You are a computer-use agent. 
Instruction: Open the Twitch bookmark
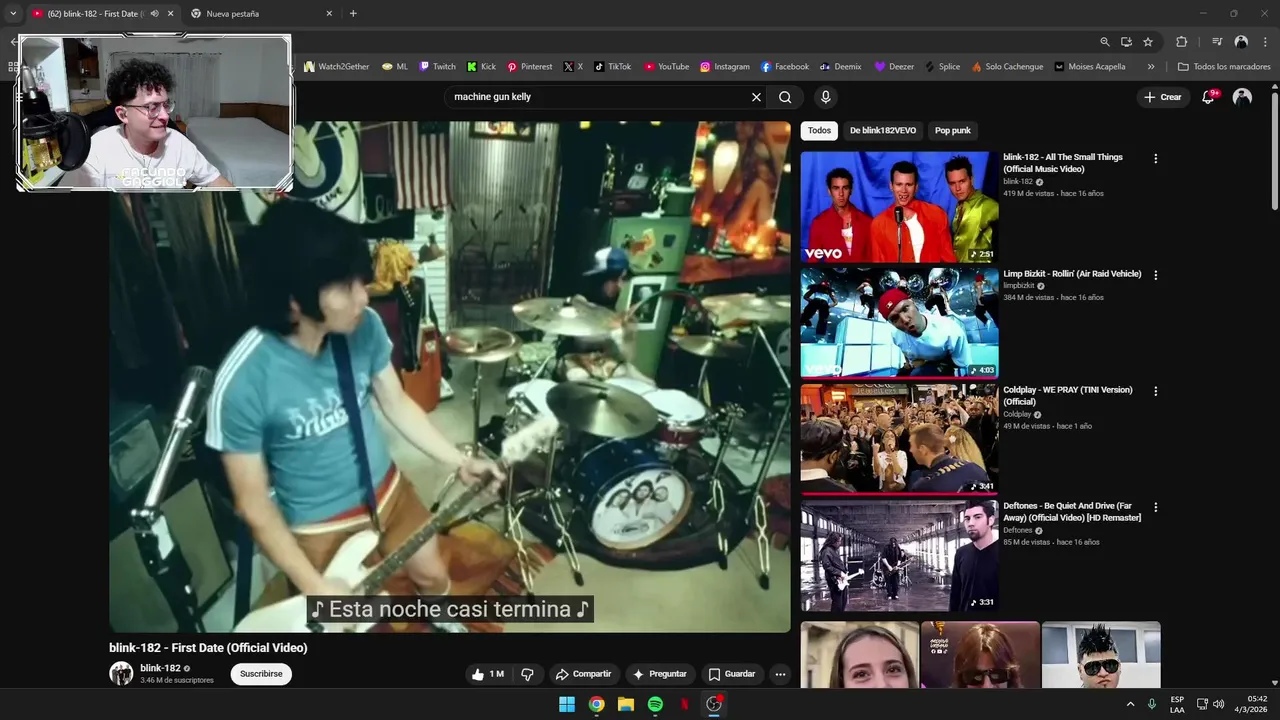click(437, 67)
